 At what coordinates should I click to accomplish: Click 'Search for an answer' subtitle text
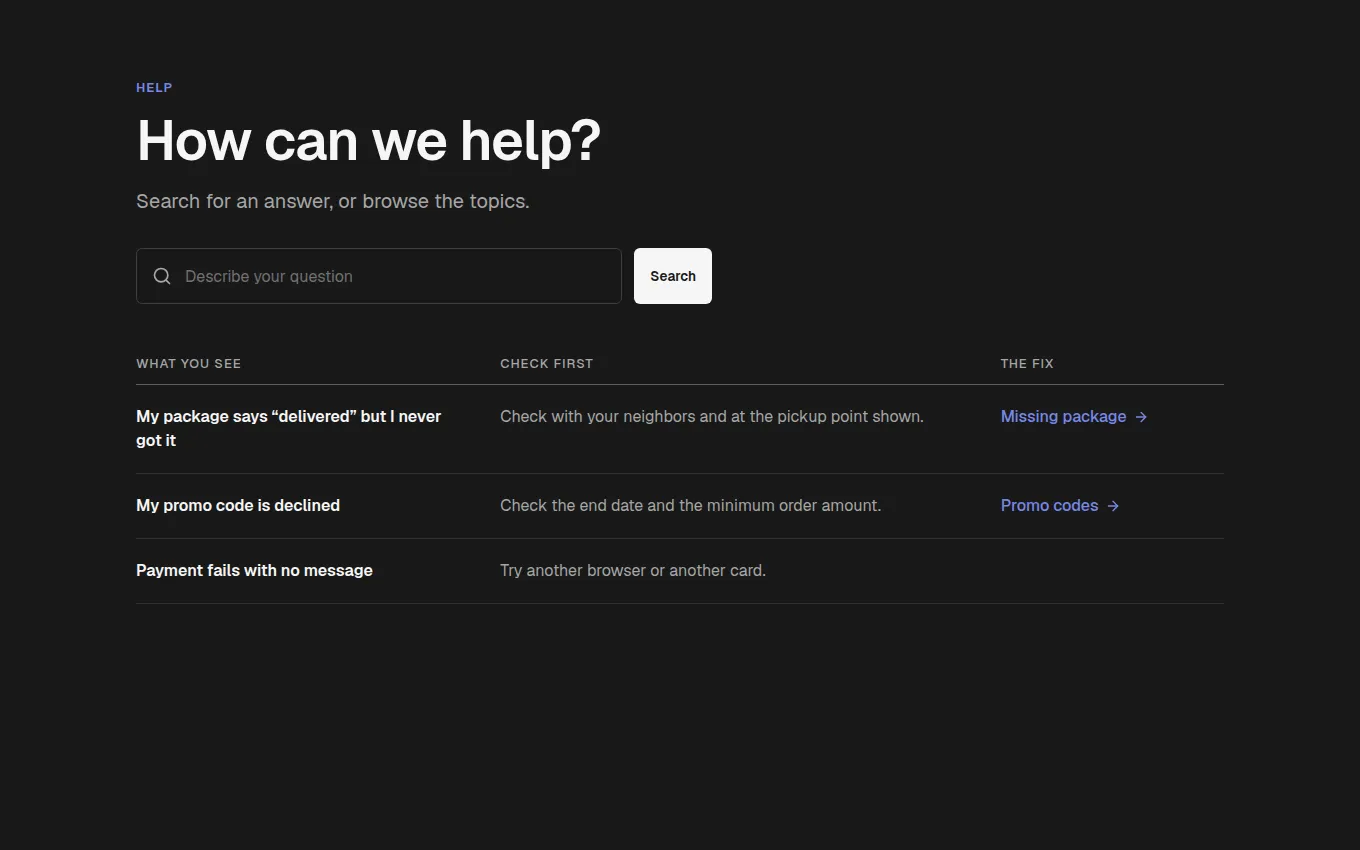click(333, 201)
